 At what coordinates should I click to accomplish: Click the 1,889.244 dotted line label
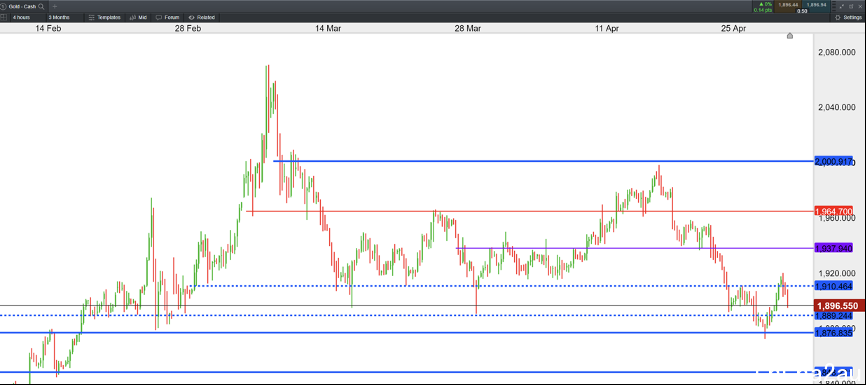(834, 315)
